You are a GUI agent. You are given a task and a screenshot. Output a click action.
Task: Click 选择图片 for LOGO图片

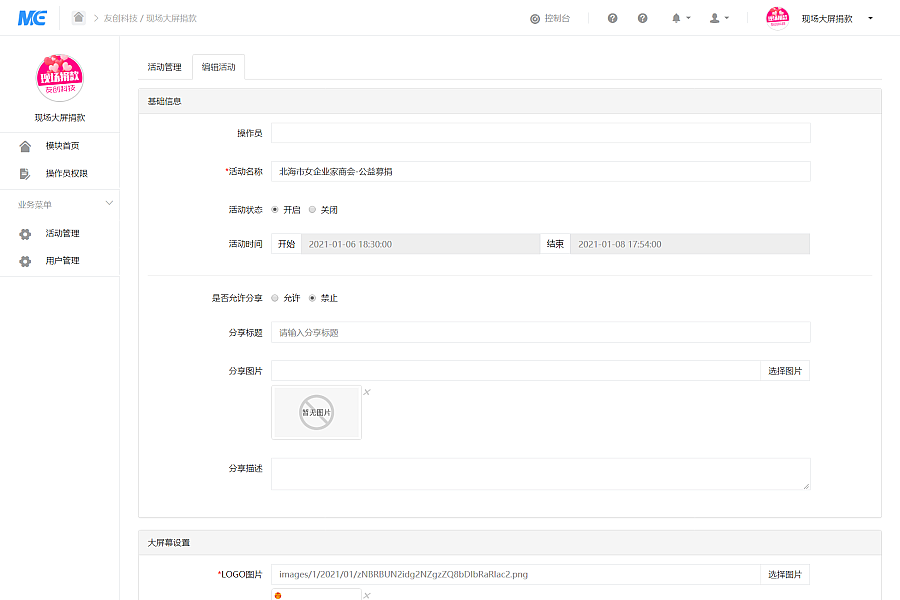[x=785, y=574]
